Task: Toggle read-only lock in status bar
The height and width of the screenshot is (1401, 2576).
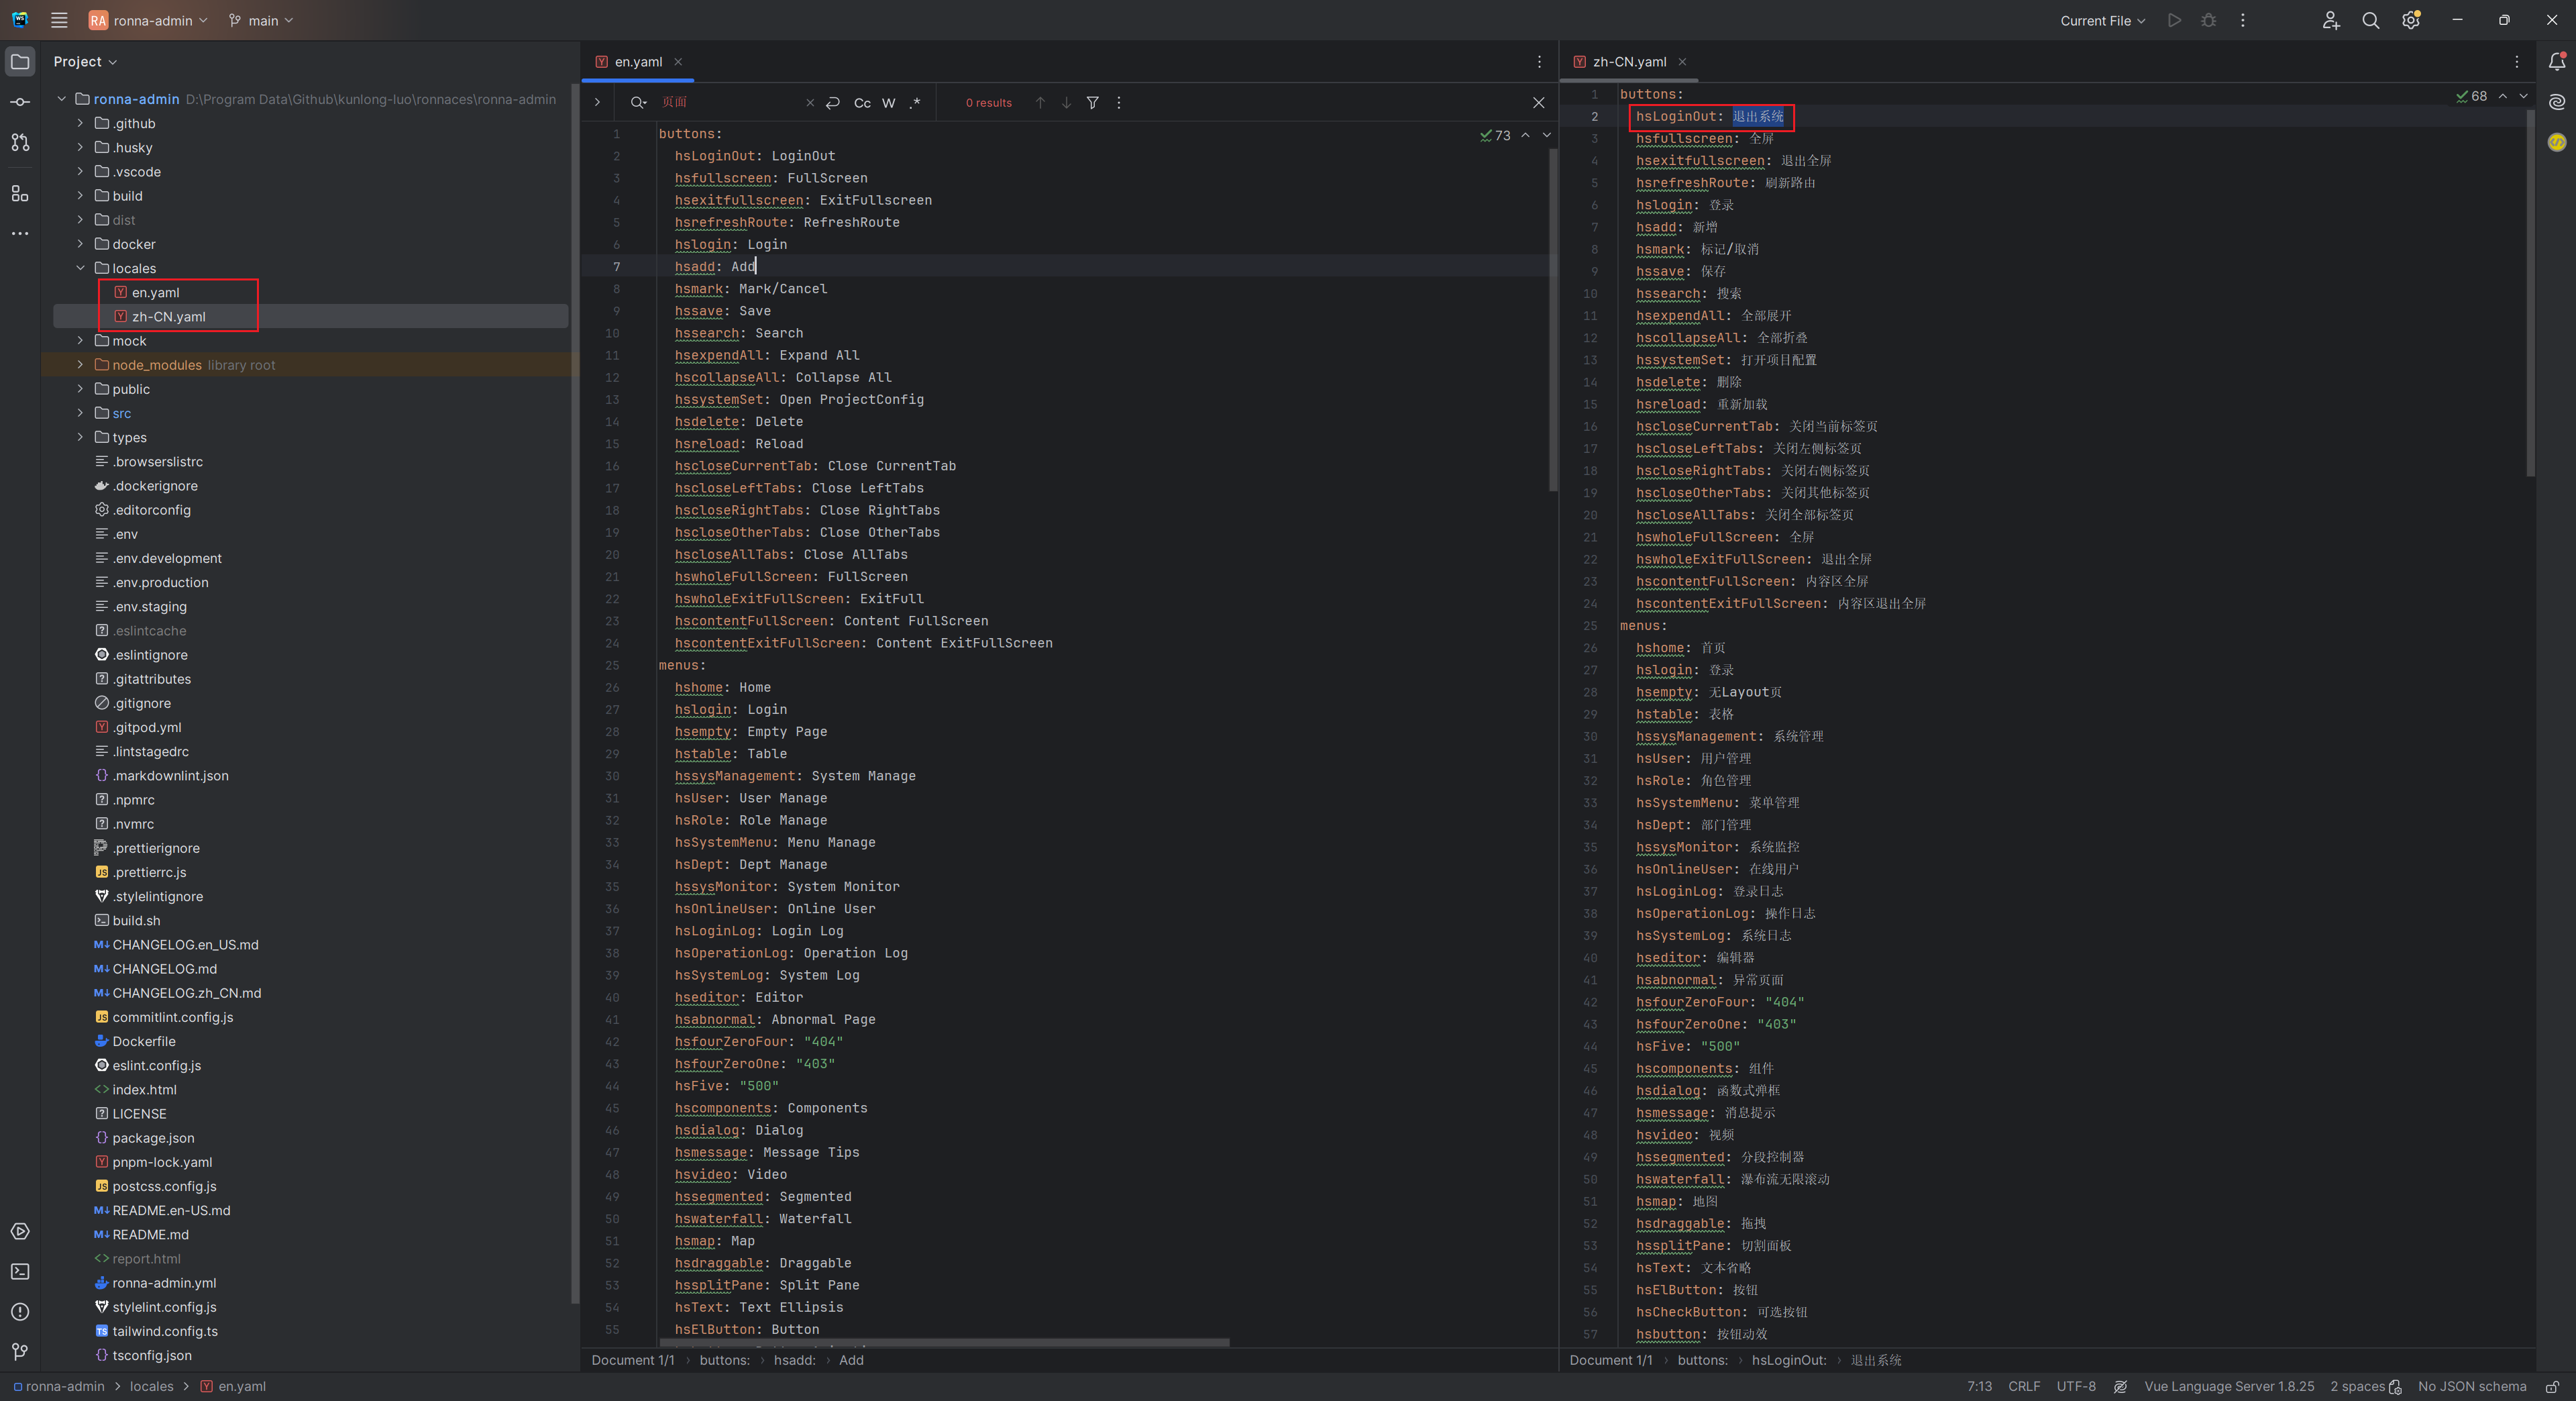Action: coord(2552,1386)
